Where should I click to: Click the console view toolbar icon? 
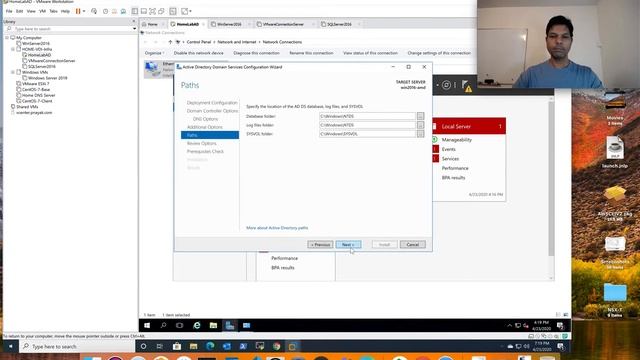click(x=173, y=11)
